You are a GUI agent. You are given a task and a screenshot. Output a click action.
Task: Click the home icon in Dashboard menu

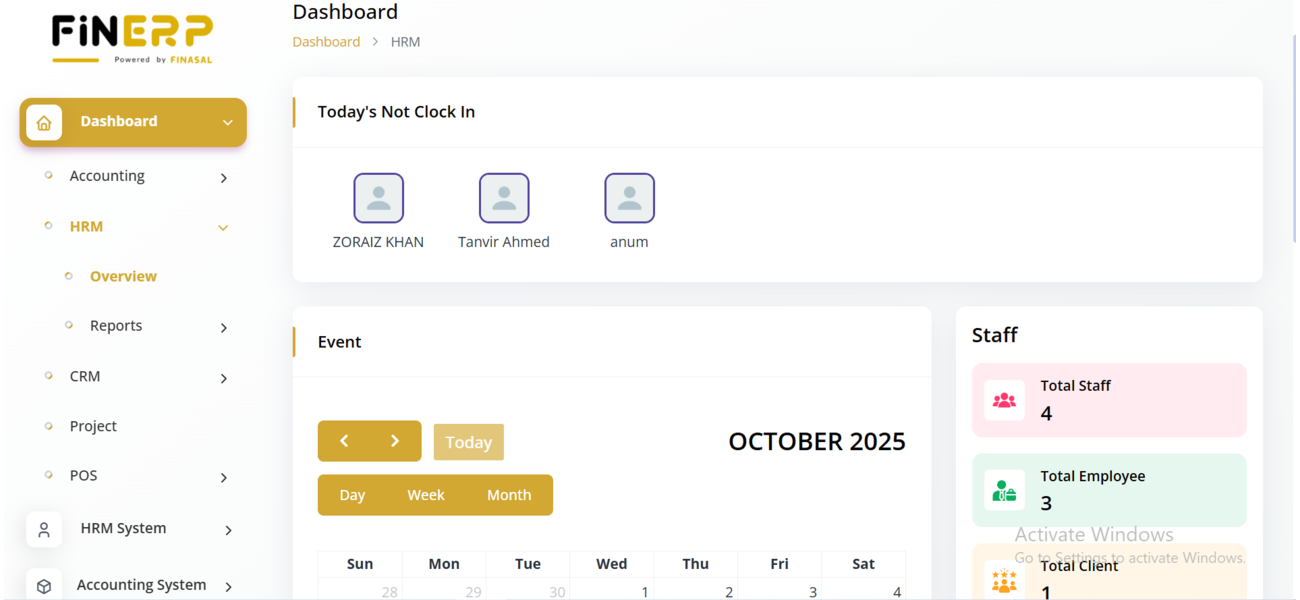(44, 123)
